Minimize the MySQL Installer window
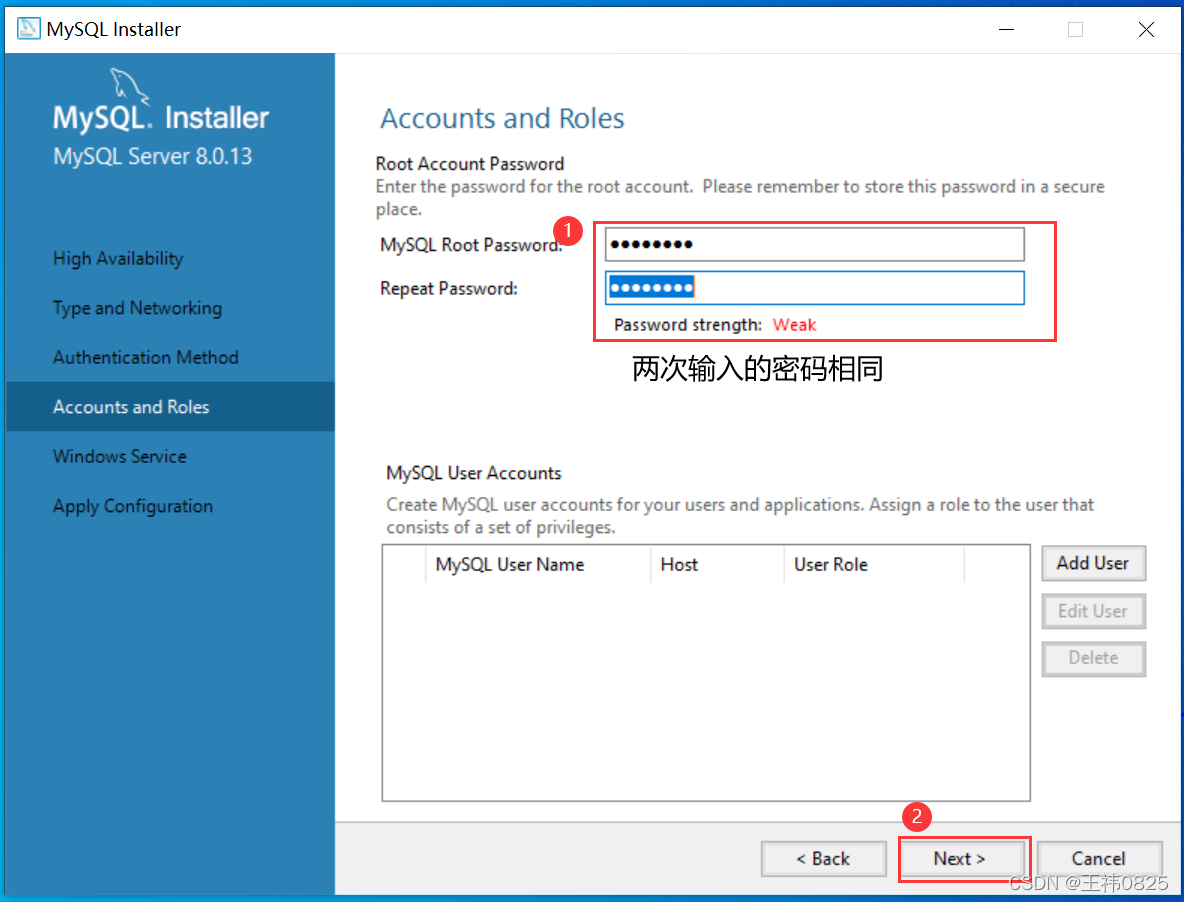 [1006, 29]
